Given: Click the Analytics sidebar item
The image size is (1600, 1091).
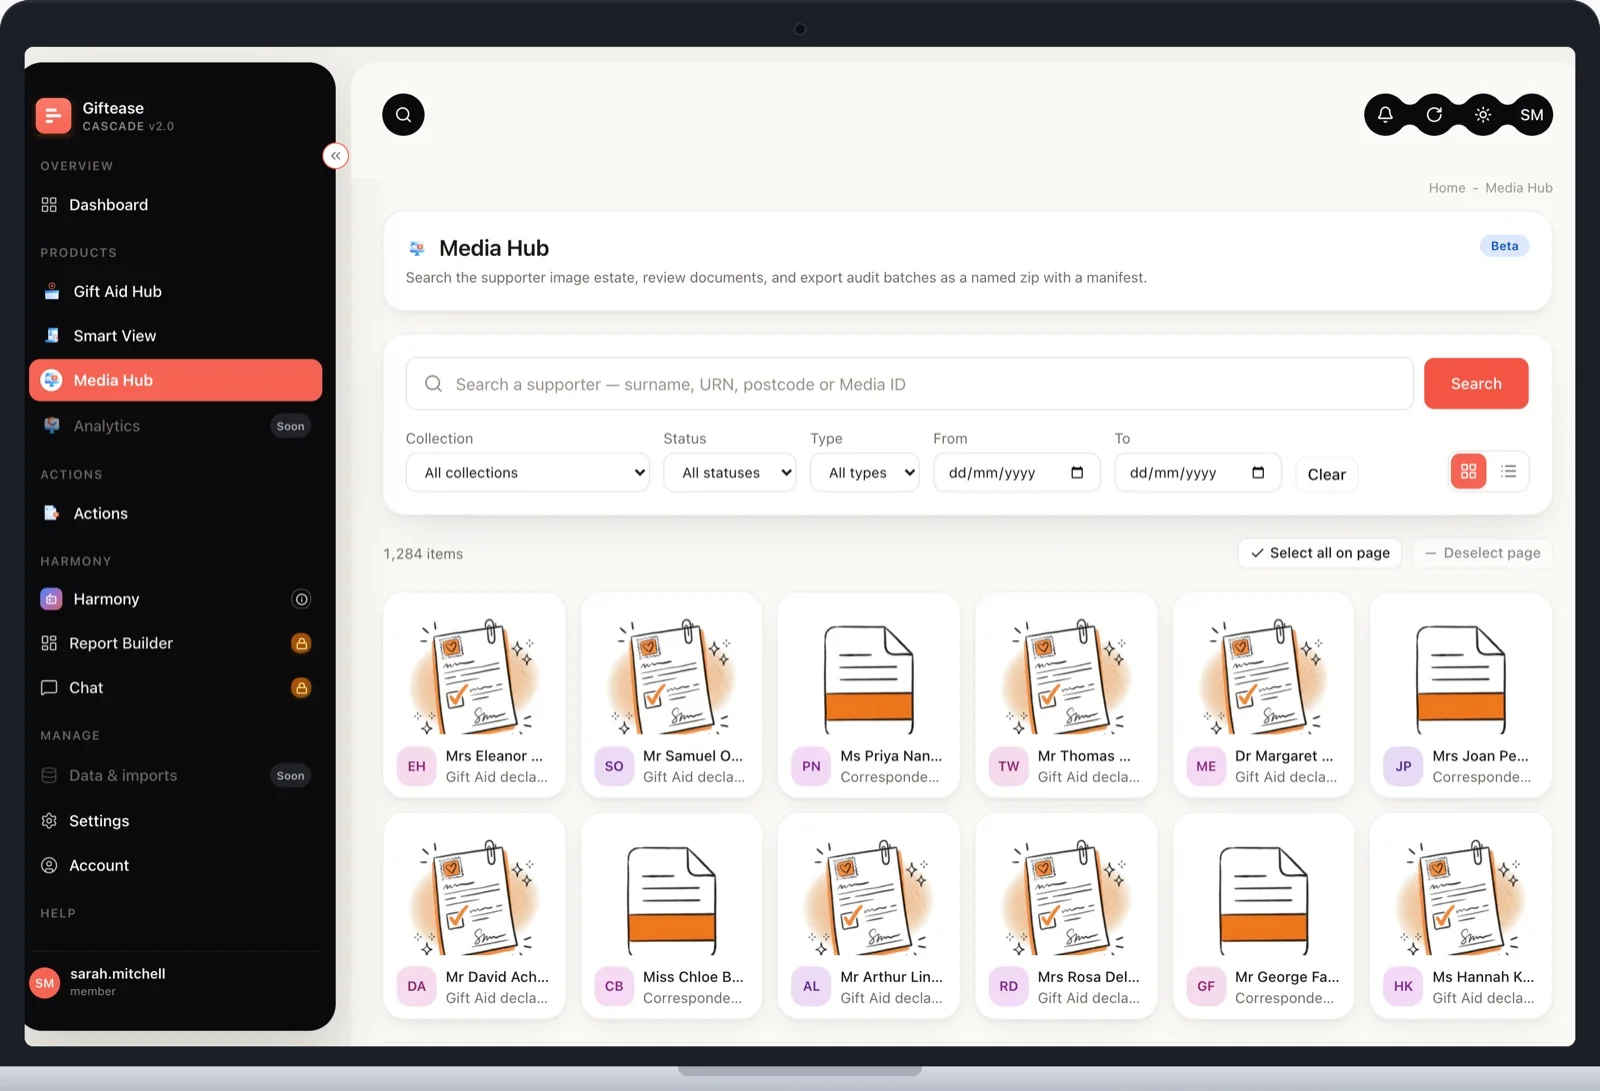Looking at the screenshot, I should 176,426.
